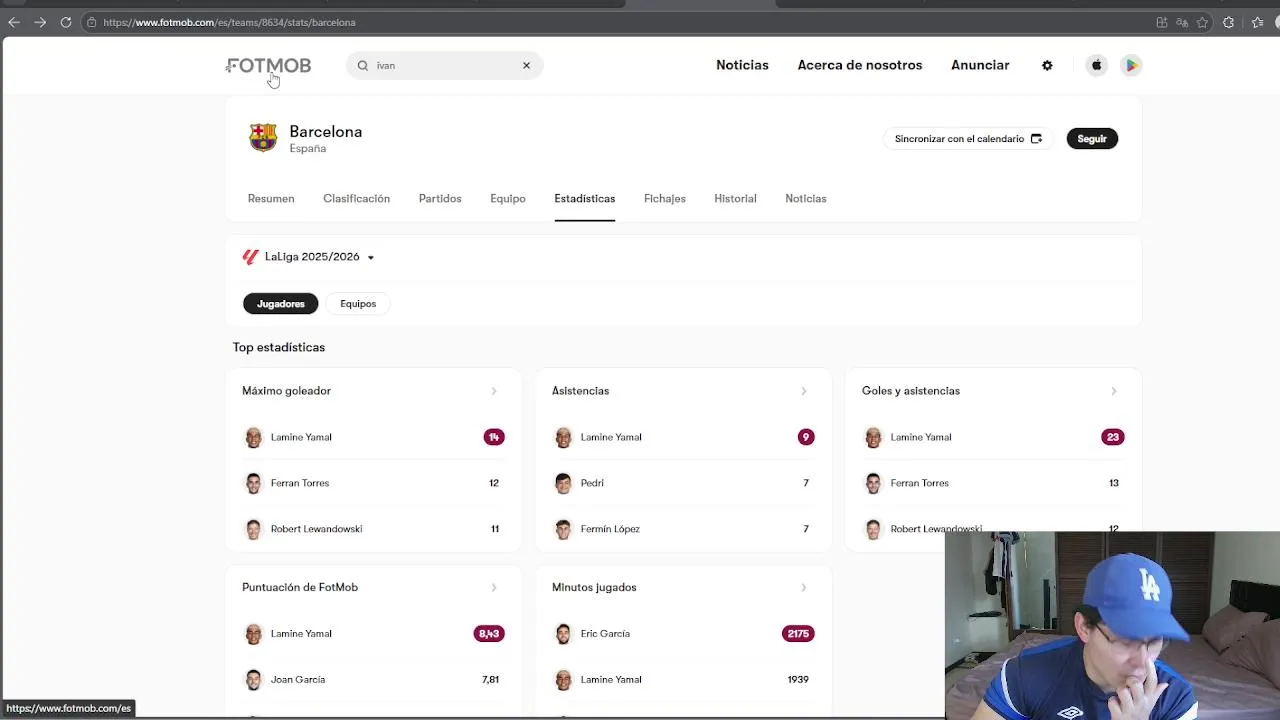The width and height of the screenshot is (1280, 720).
Task: Click Fermín López avatar in Asistencias
Action: [x=564, y=529]
